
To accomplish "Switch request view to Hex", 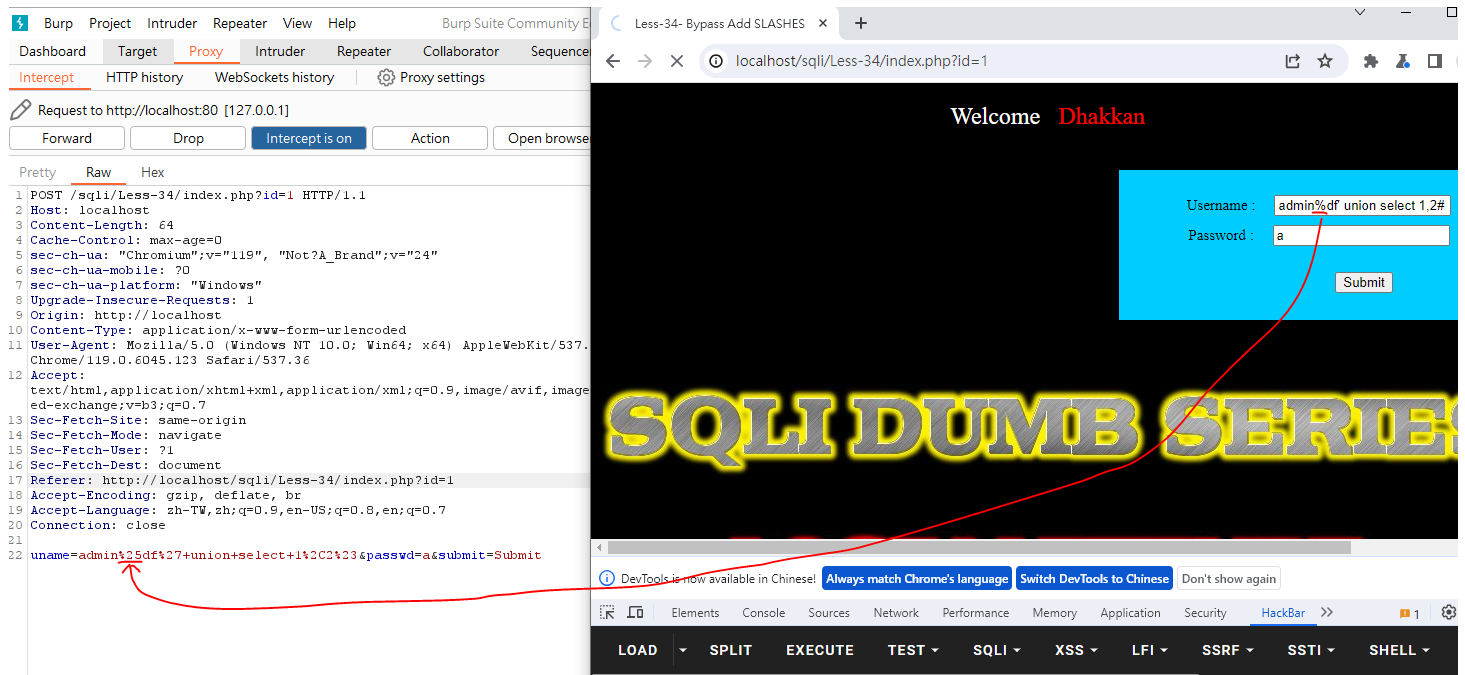I will tap(153, 172).
